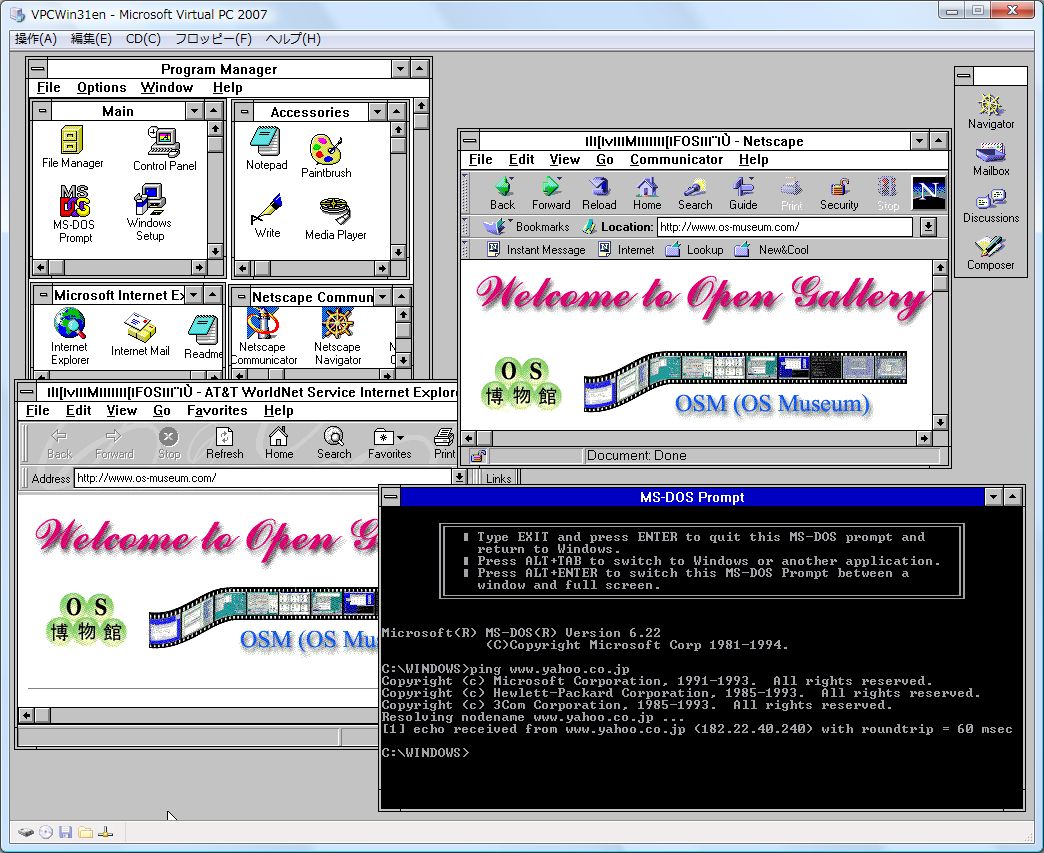Click Search in Netscape toolbar
This screenshot has width=1044, height=853.
[695, 194]
